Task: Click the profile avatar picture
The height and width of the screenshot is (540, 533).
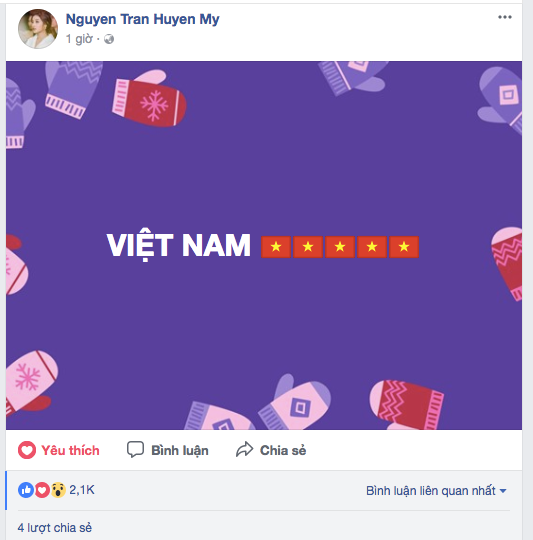Action: (38, 29)
